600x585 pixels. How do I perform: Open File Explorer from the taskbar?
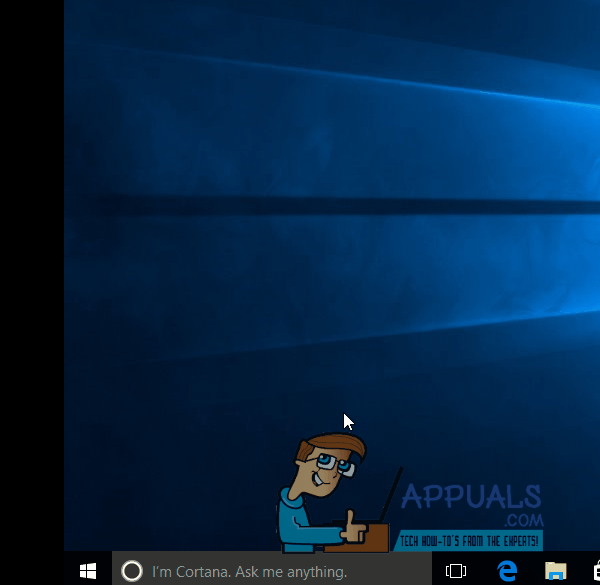point(556,571)
